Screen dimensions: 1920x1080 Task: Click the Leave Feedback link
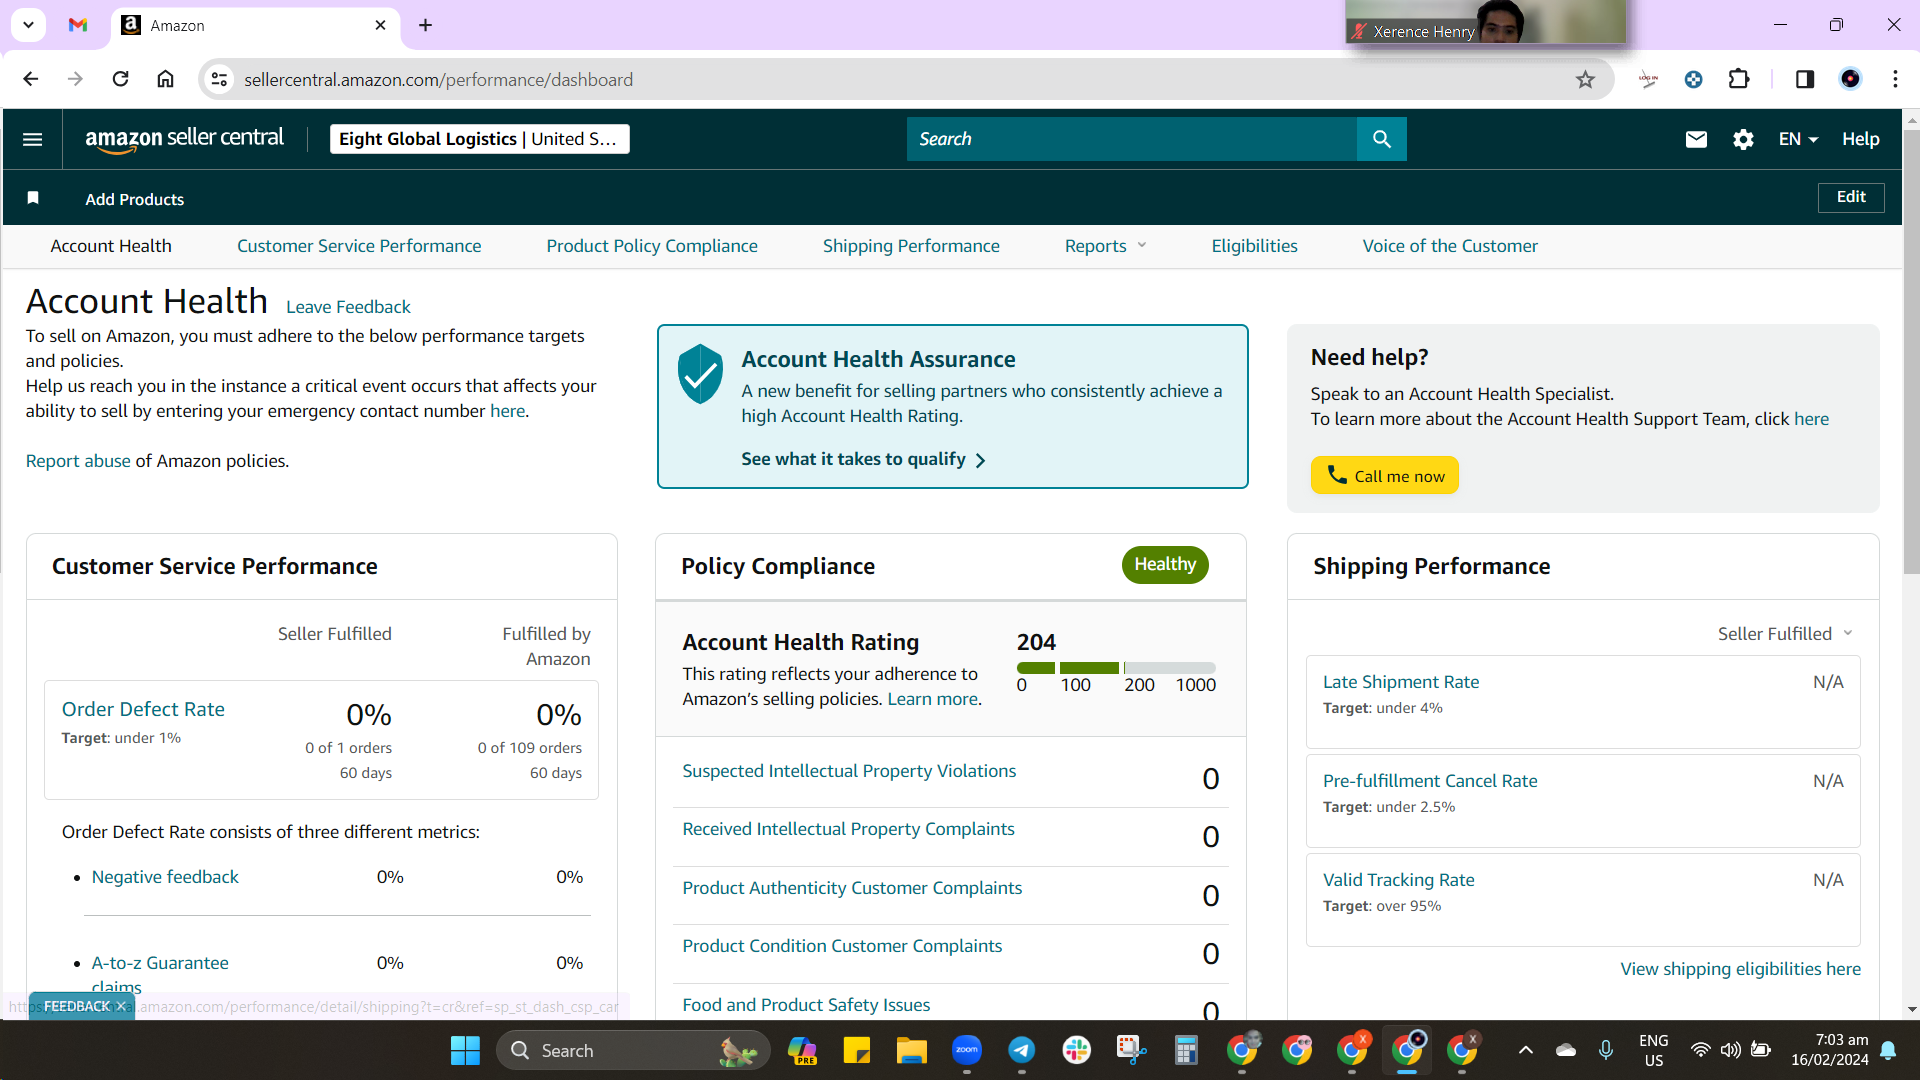coord(348,307)
